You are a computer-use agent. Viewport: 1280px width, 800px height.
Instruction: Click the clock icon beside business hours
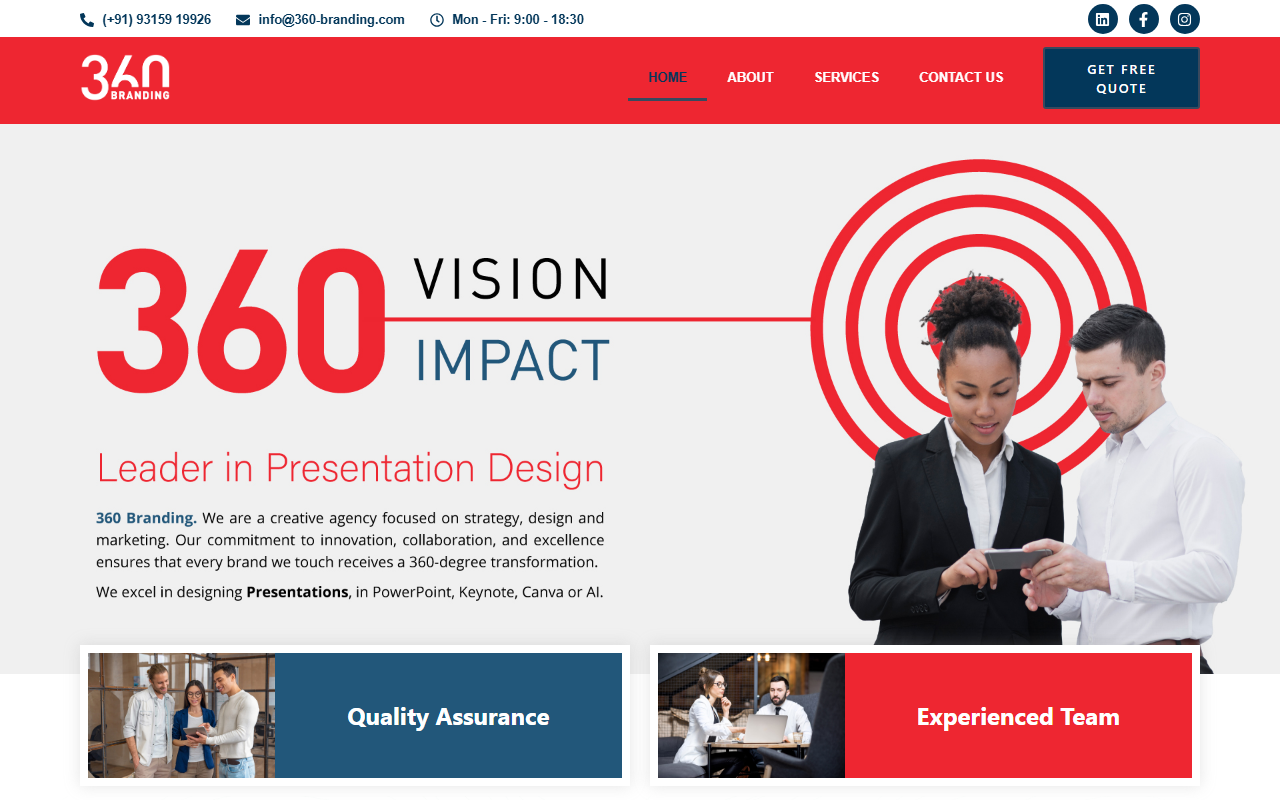coord(437,20)
